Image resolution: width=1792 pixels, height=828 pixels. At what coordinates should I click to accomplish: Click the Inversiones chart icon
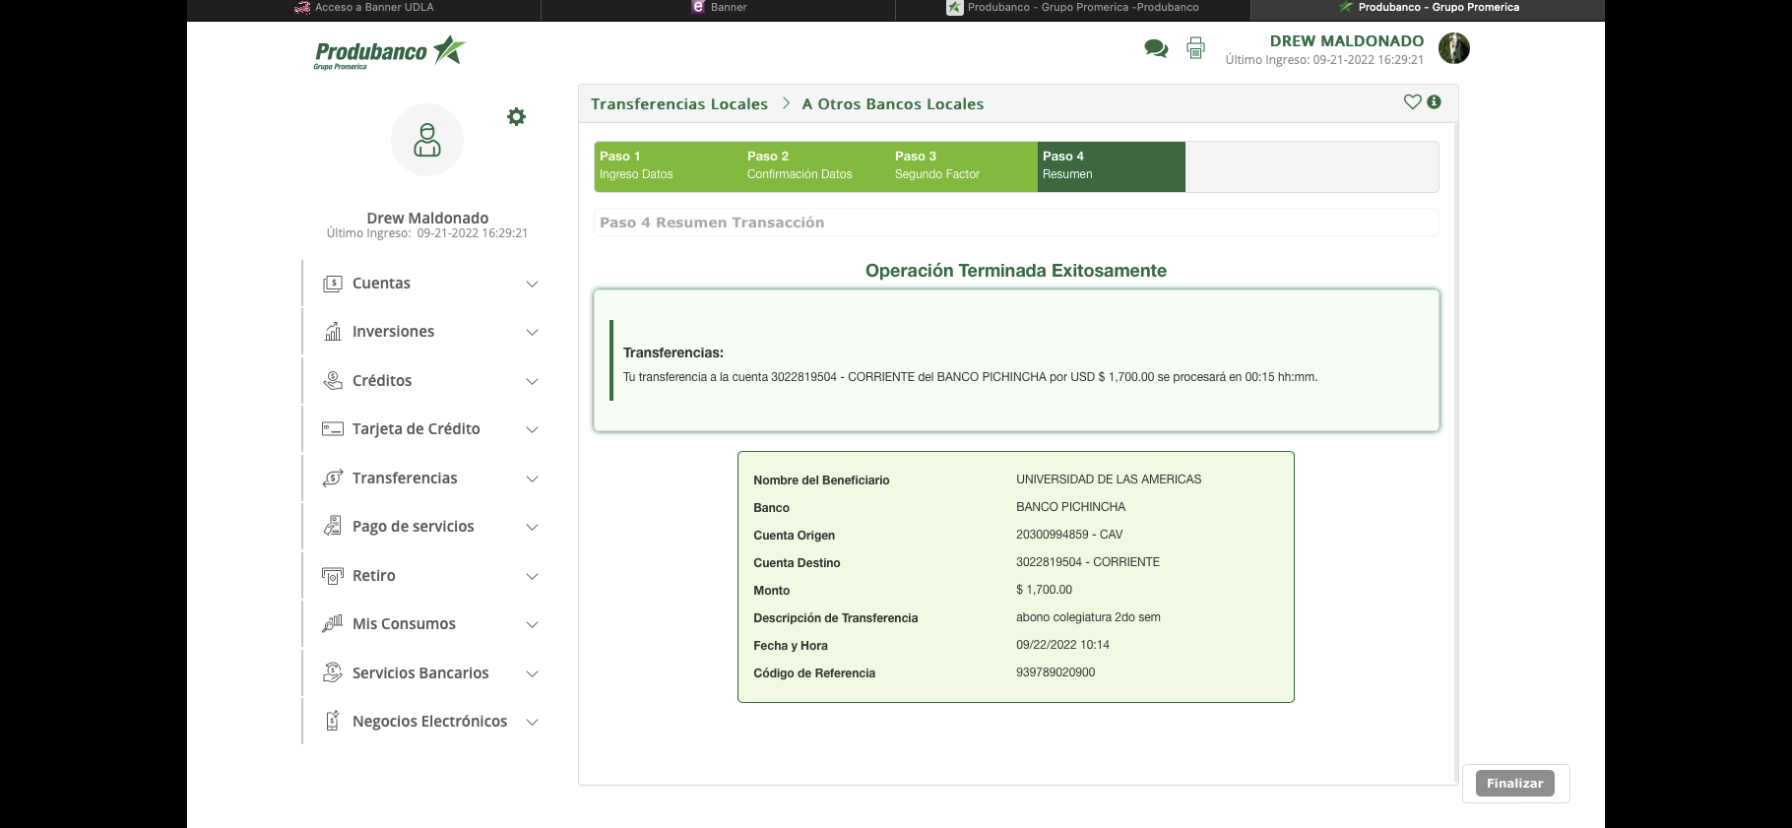pos(333,332)
